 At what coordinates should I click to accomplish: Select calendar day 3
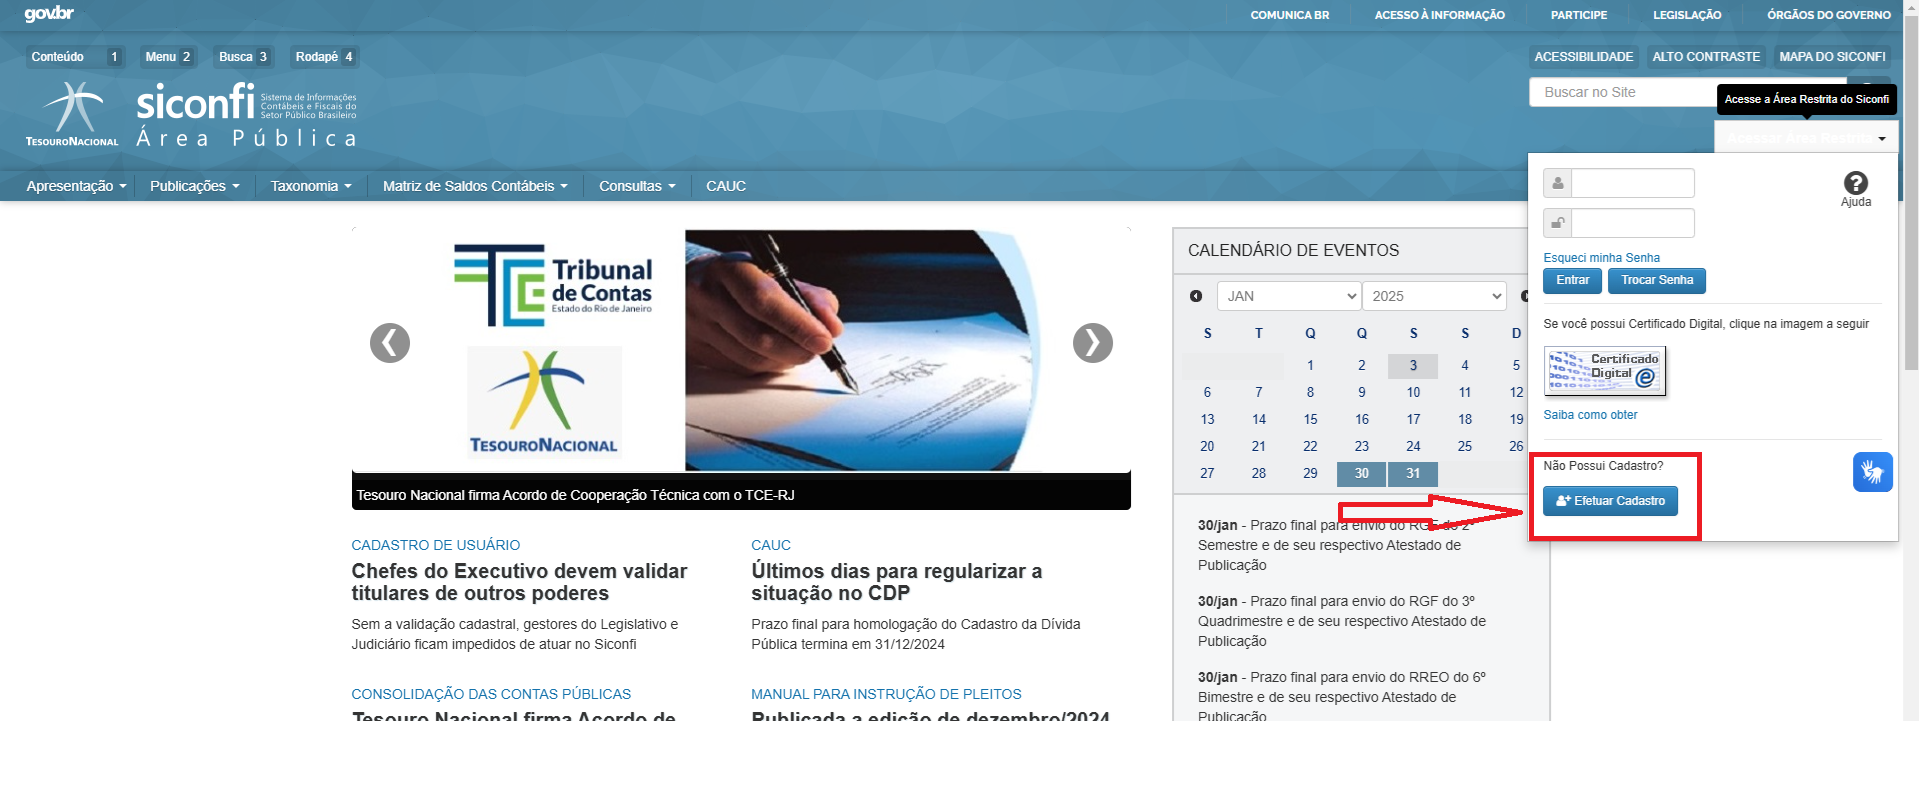pos(1413,366)
